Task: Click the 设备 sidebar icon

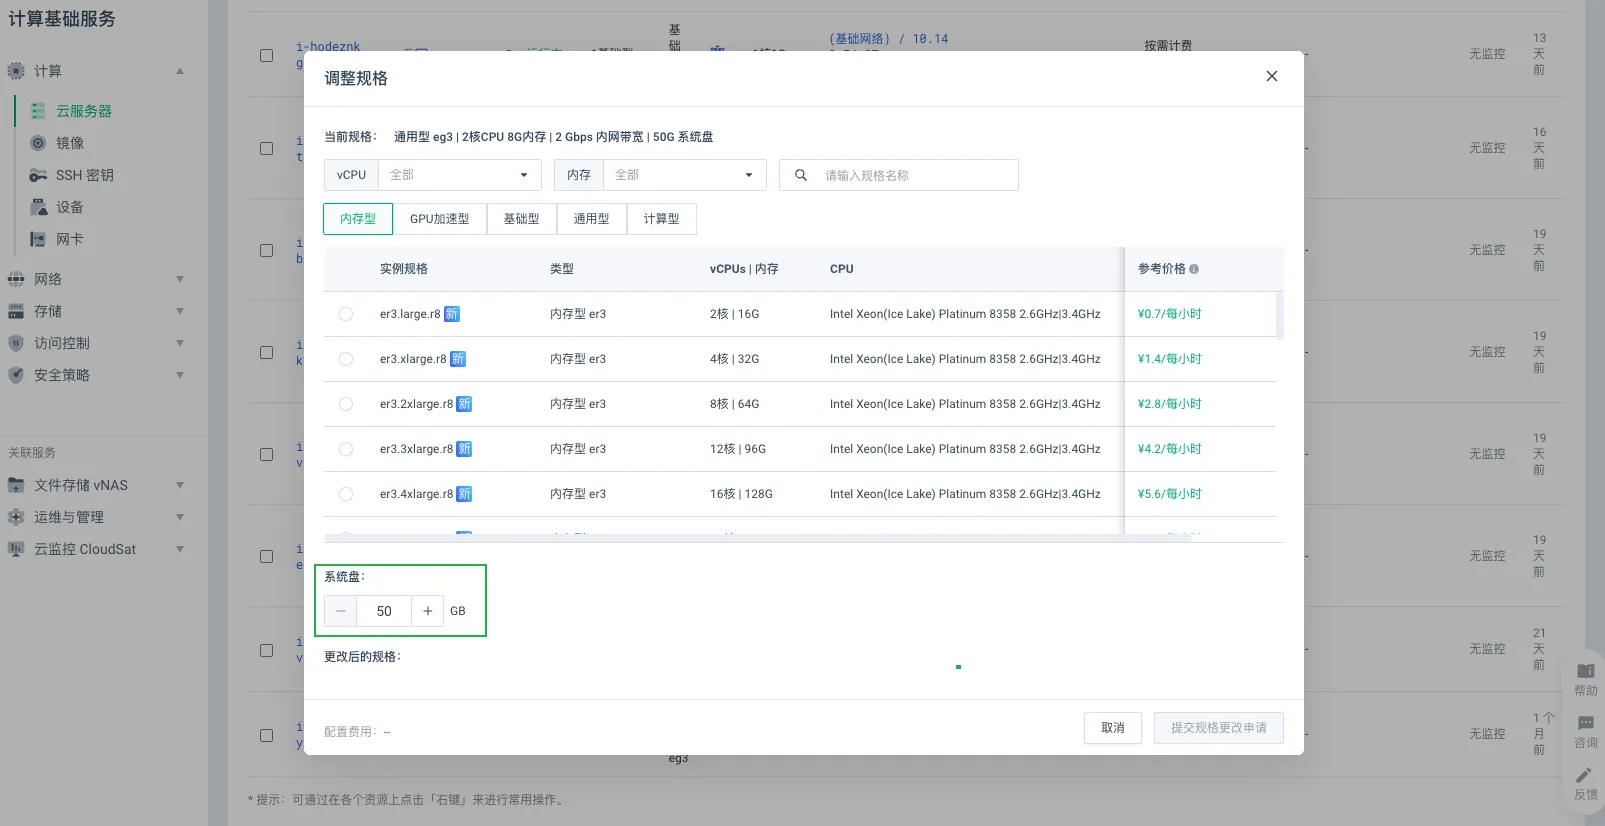Action: pyautogui.click(x=38, y=207)
